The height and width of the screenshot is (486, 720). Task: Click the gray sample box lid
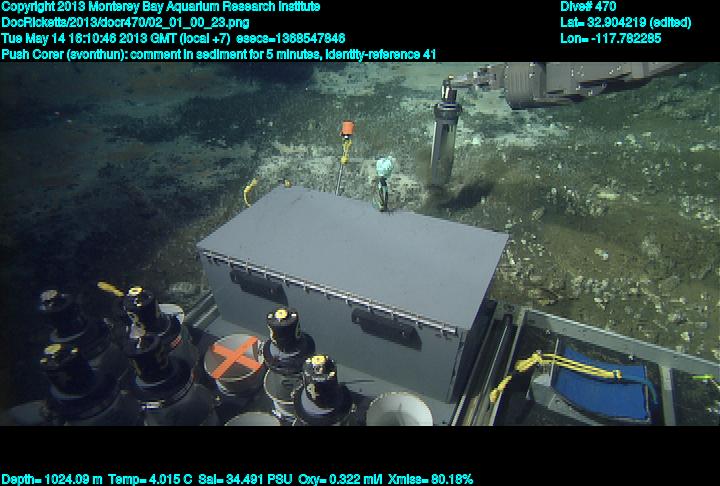point(354,257)
